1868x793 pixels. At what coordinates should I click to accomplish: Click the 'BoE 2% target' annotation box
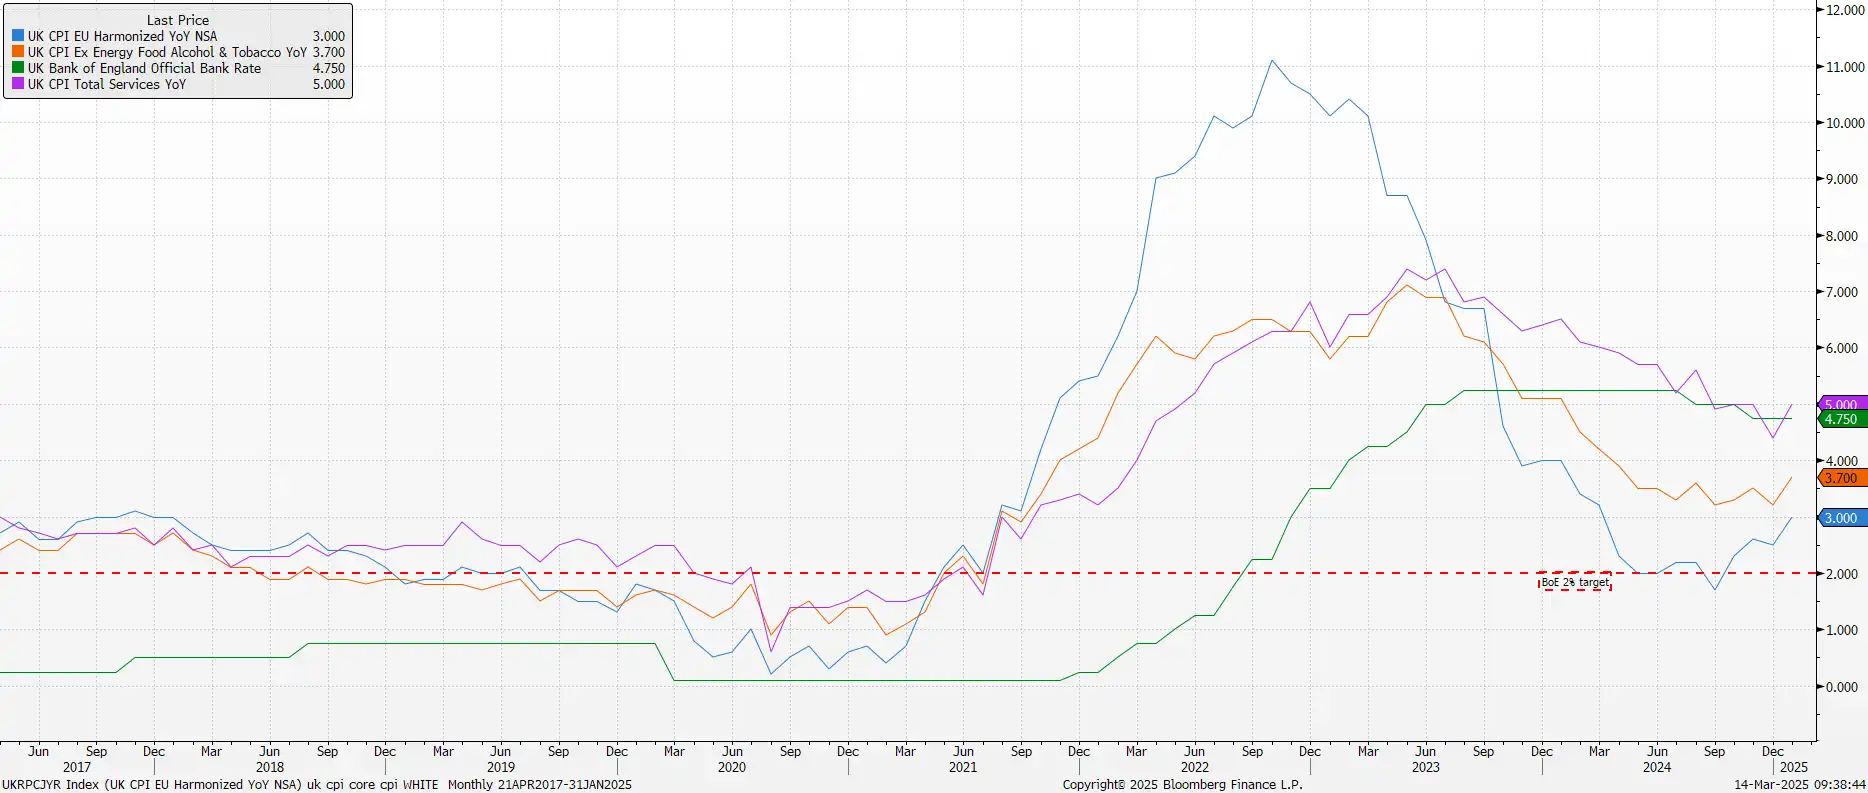(x=1575, y=582)
